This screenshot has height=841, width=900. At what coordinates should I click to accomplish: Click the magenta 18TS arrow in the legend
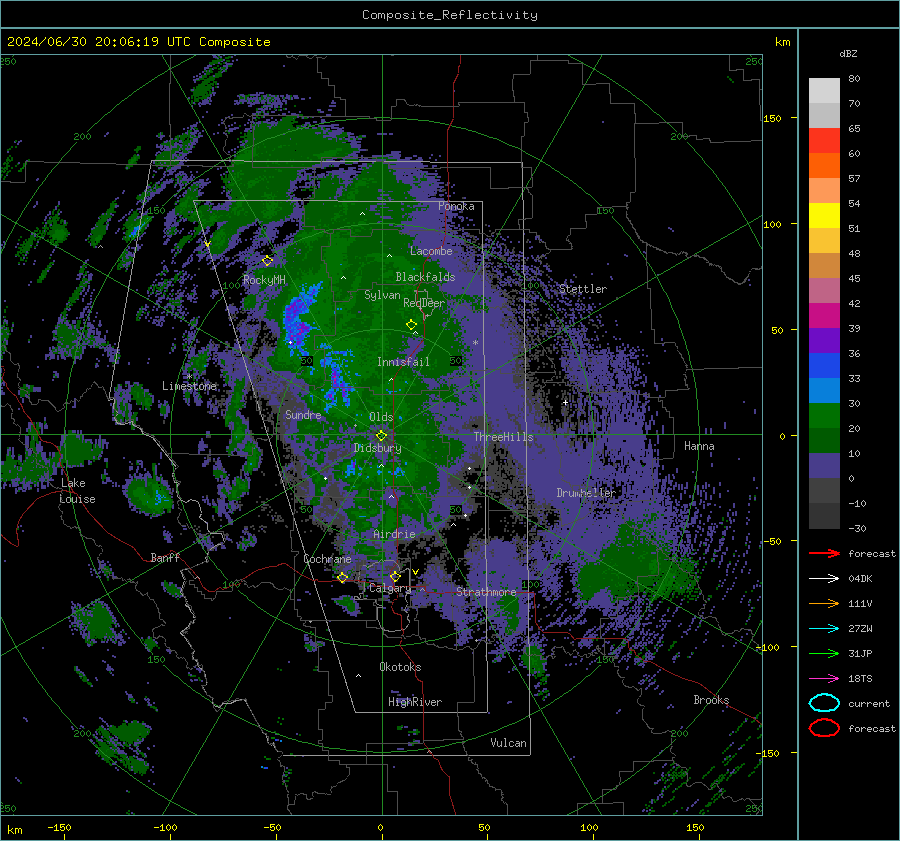pyautogui.click(x=824, y=679)
